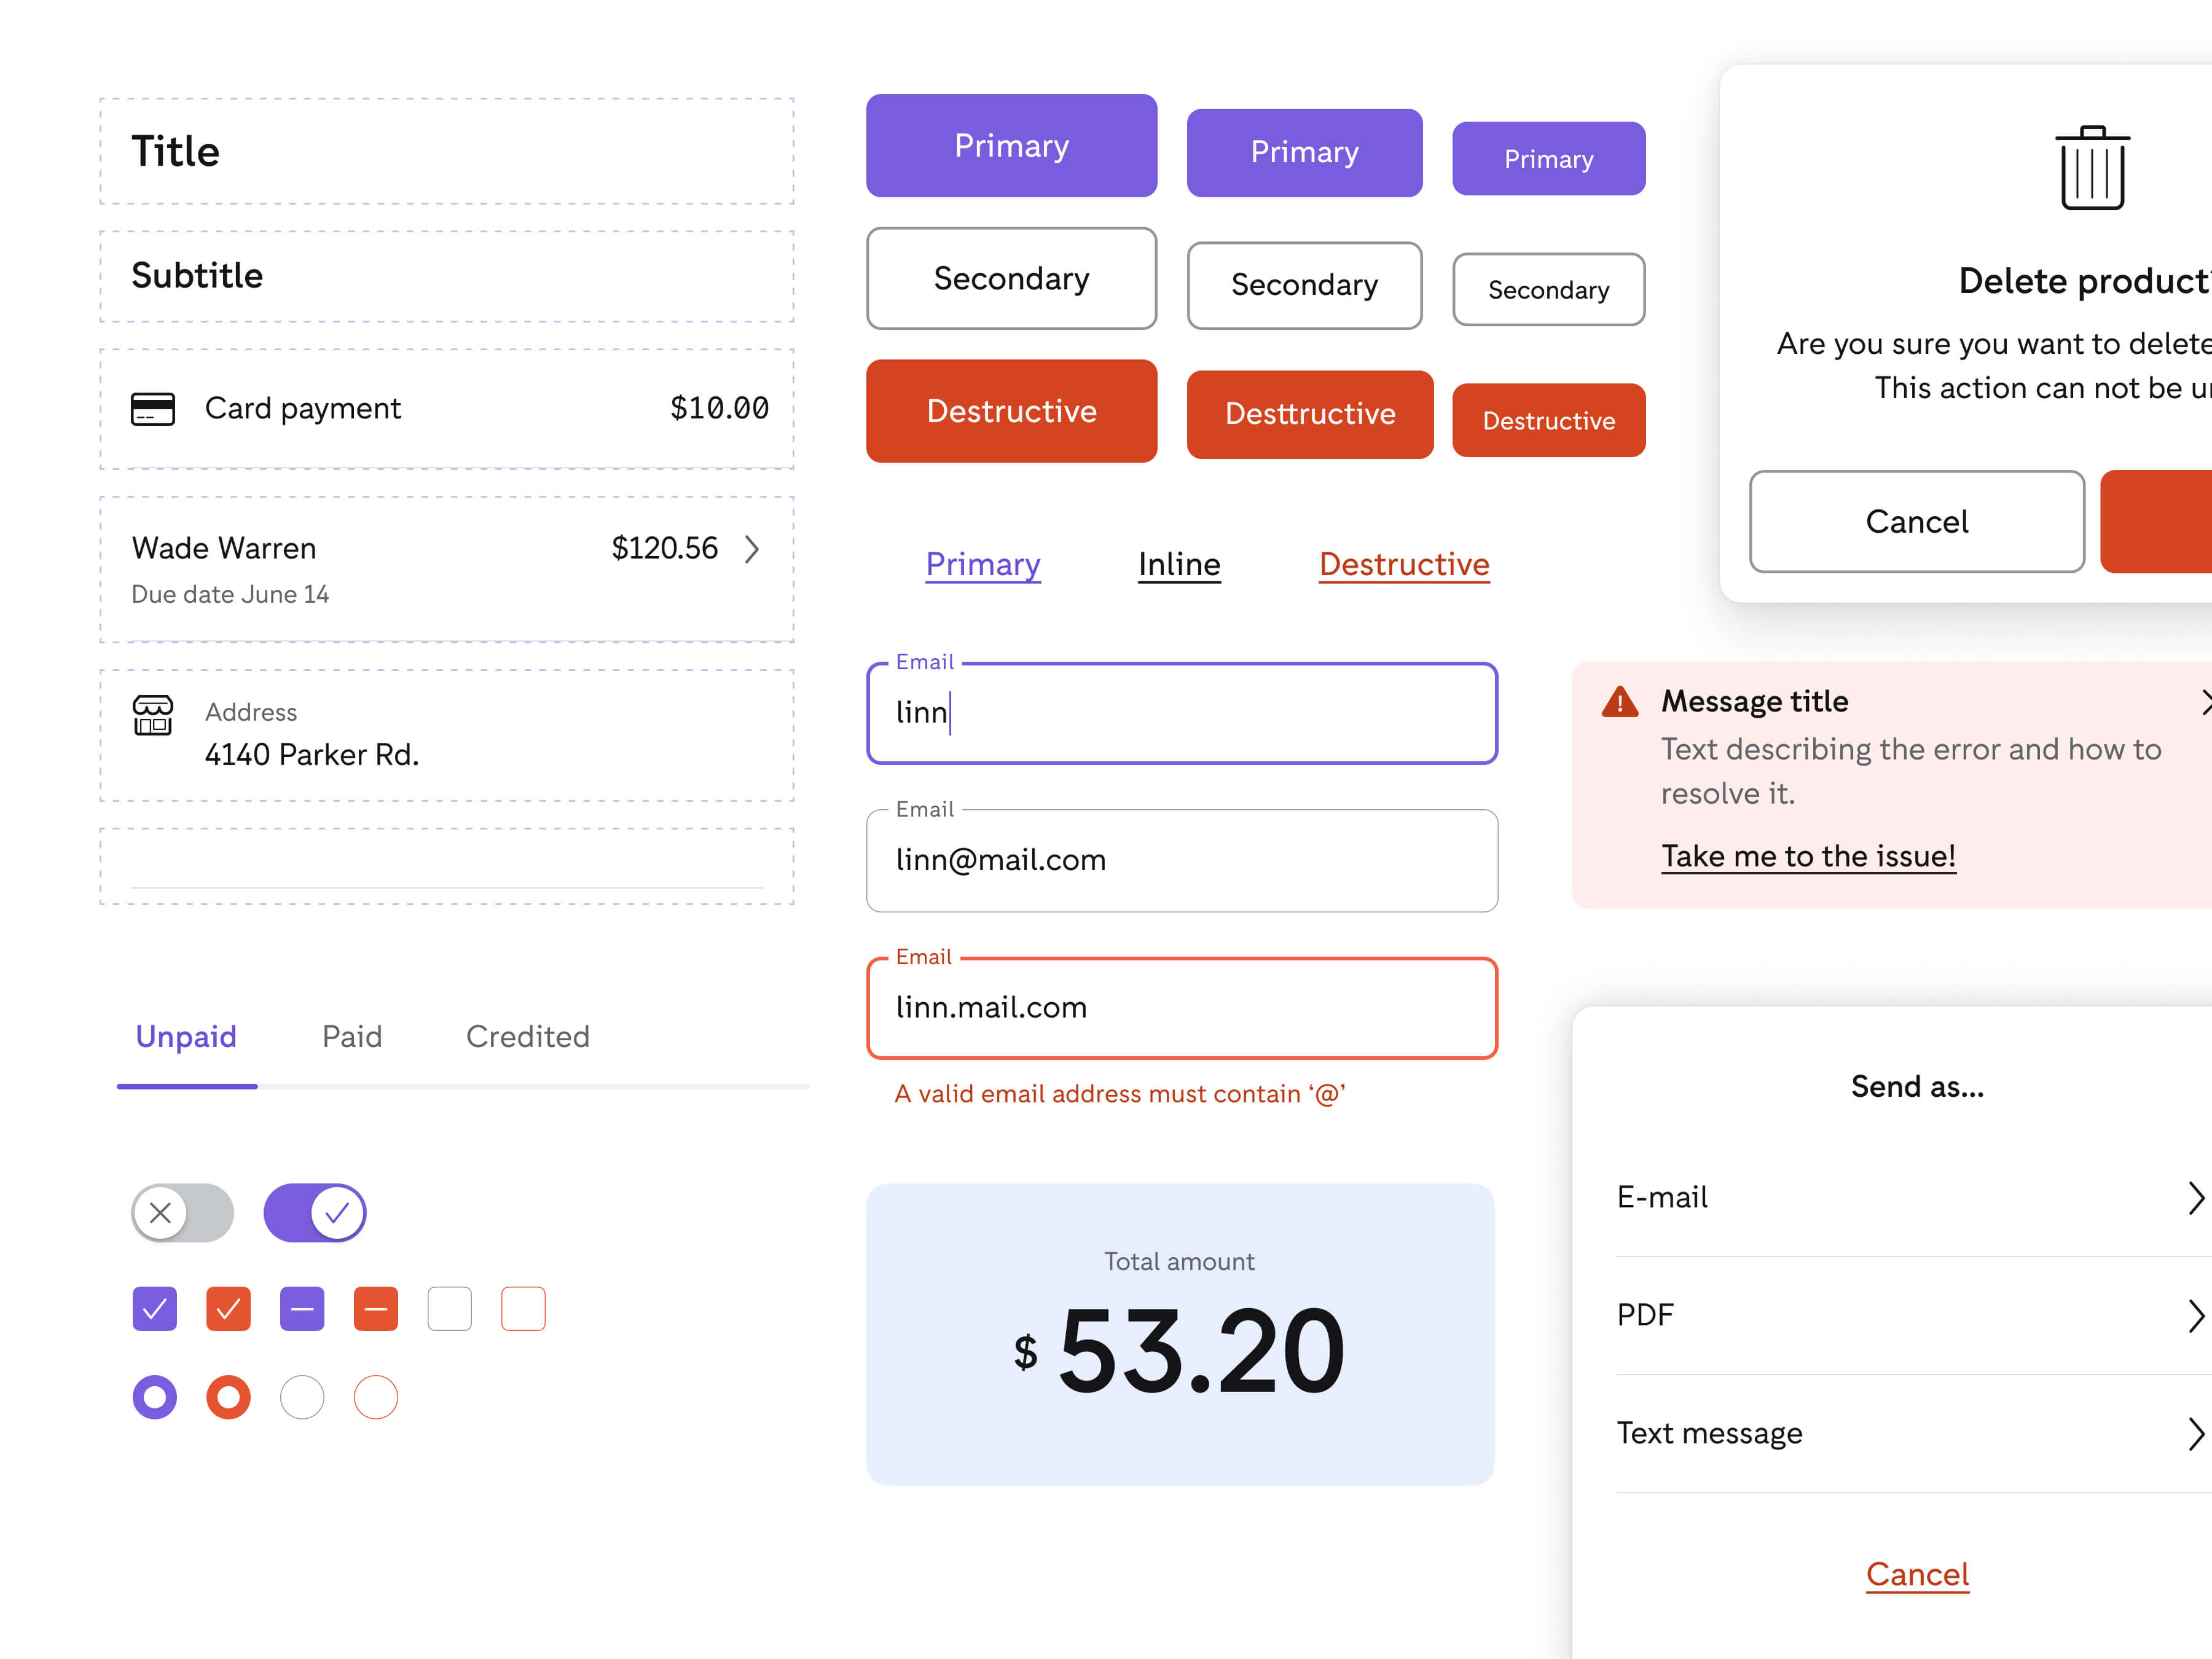Click the warning triangle icon in error message

point(1619,702)
